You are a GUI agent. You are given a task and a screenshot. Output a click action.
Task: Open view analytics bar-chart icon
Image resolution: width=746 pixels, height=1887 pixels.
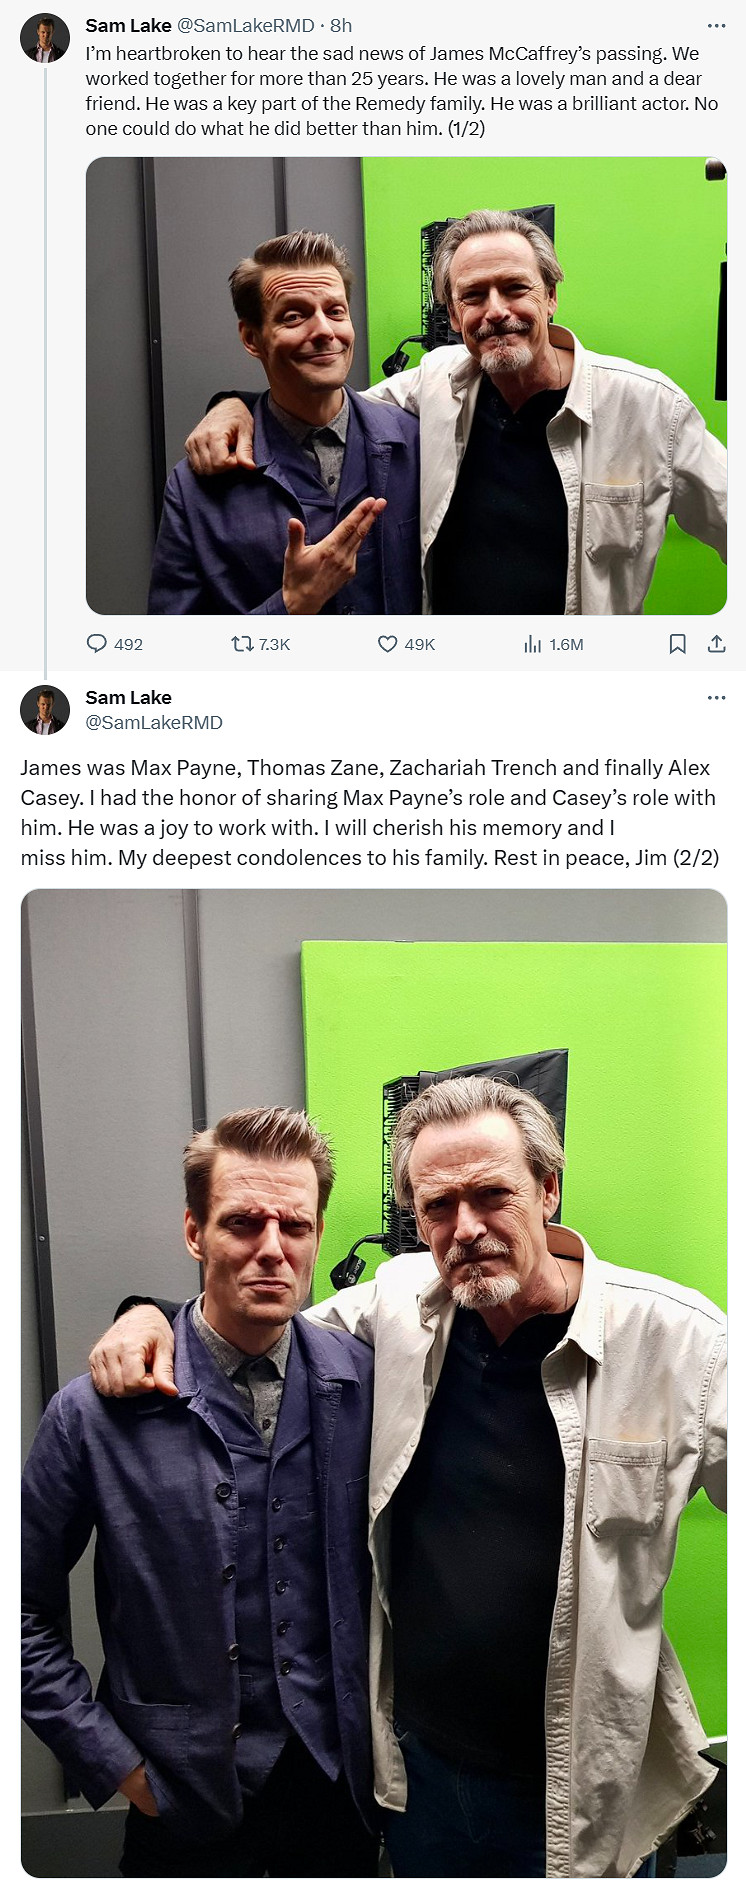point(532,644)
